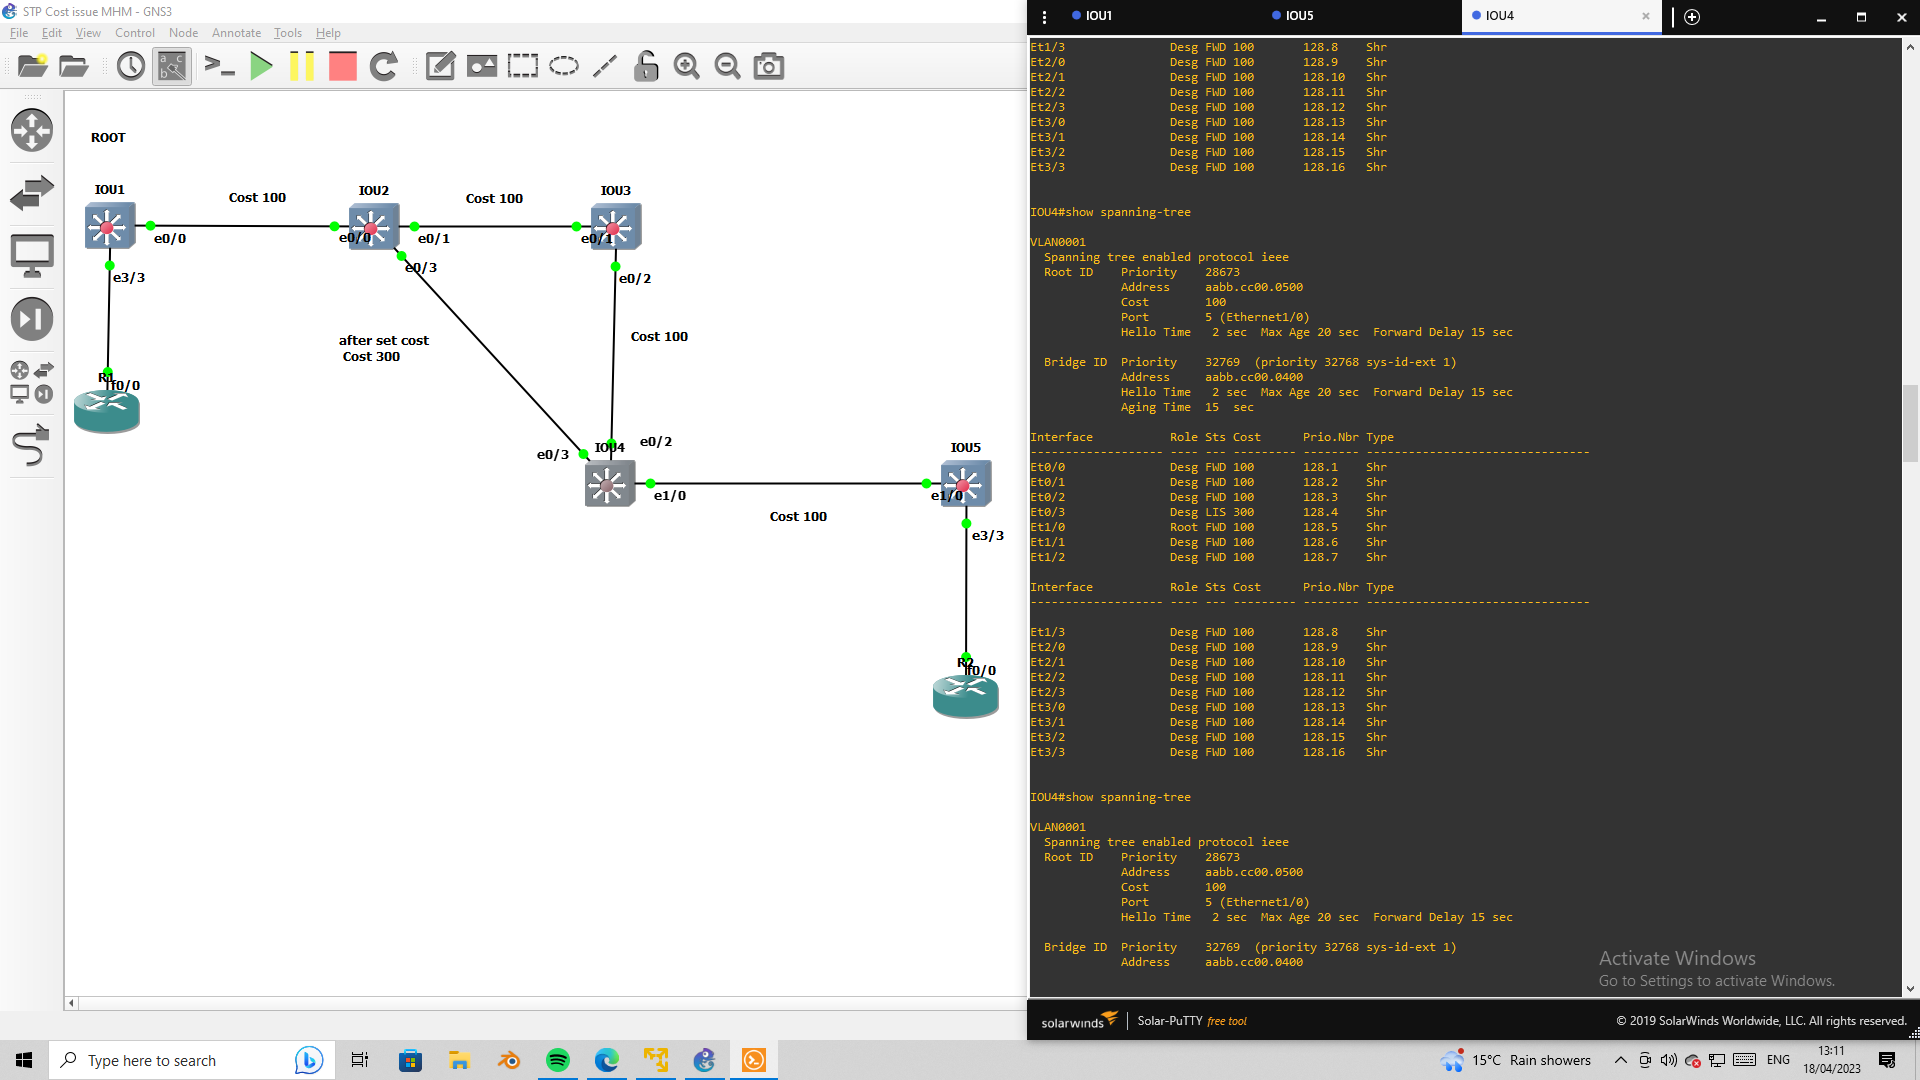1920x1080 pixels.
Task: Toggle show/hide interface labels
Action: [x=171, y=66]
